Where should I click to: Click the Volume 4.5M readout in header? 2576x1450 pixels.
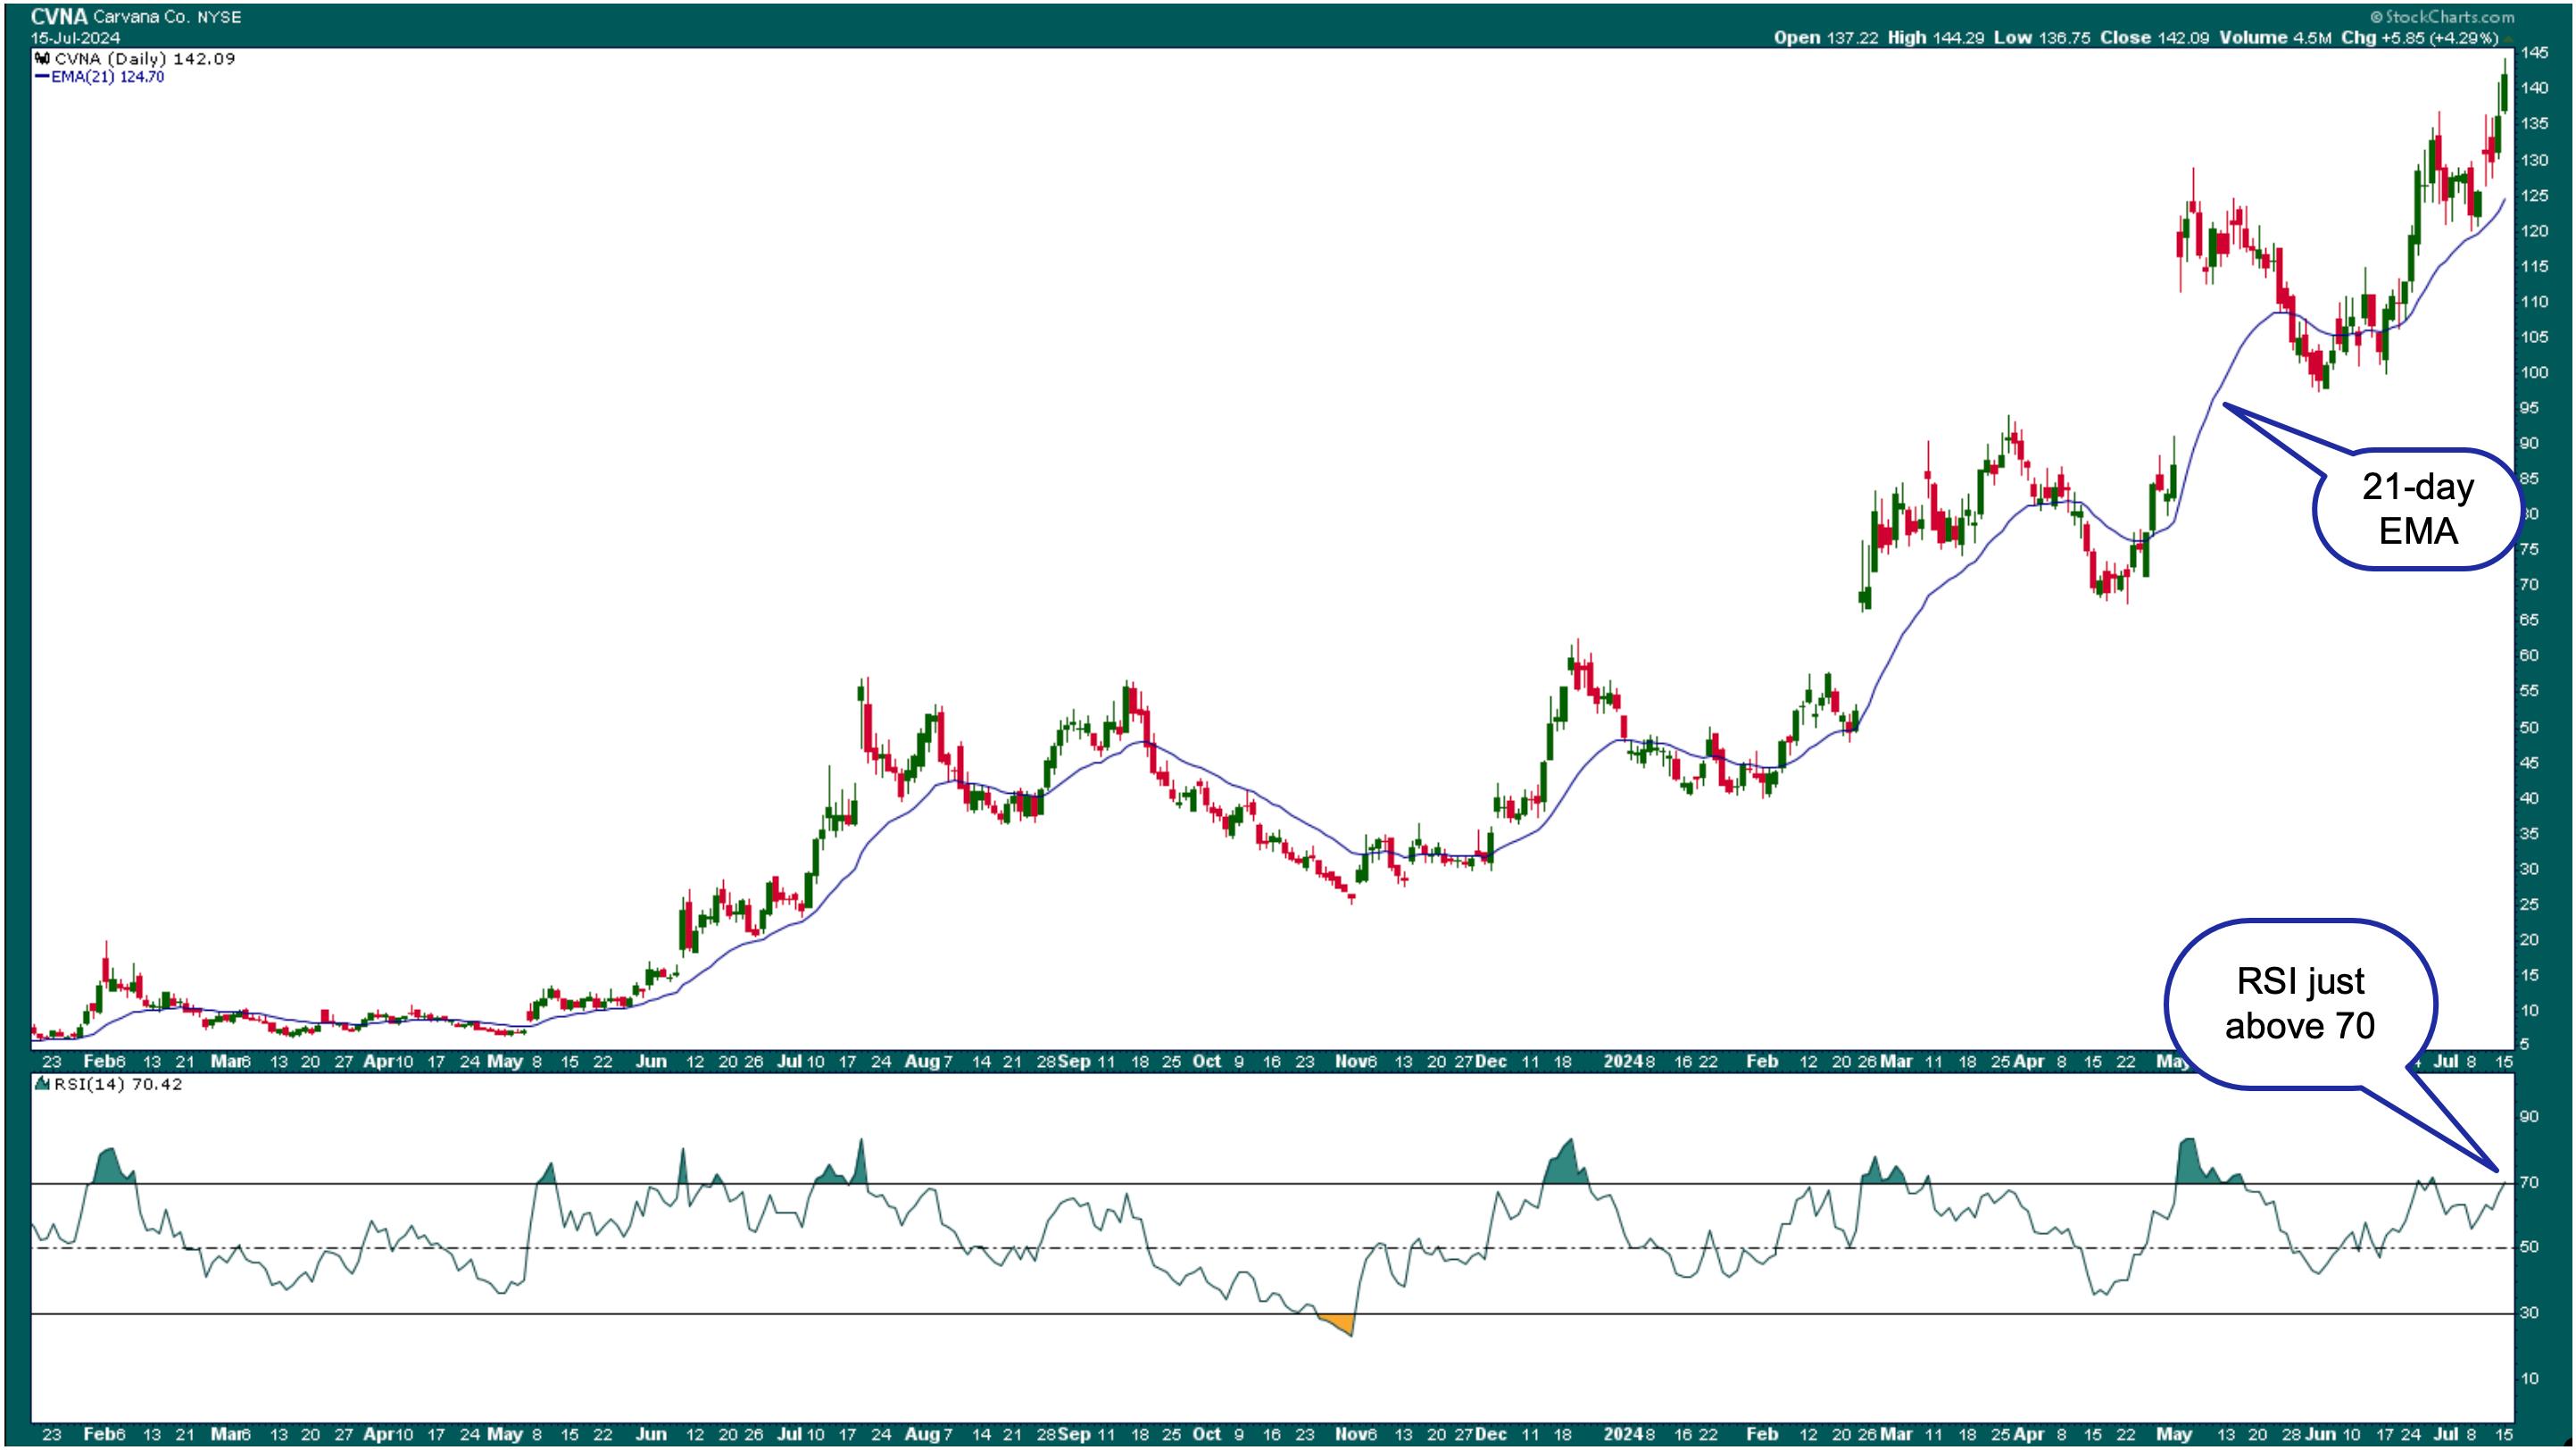2275,37
